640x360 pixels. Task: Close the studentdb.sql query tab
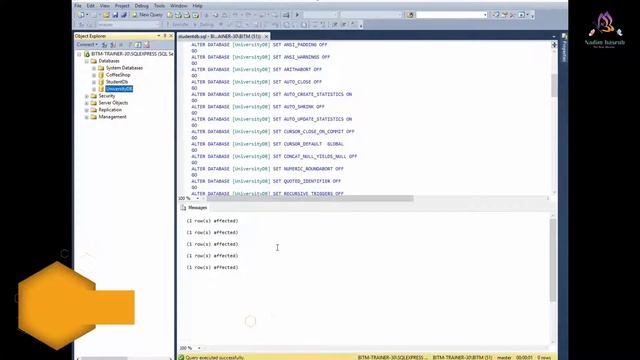266,36
